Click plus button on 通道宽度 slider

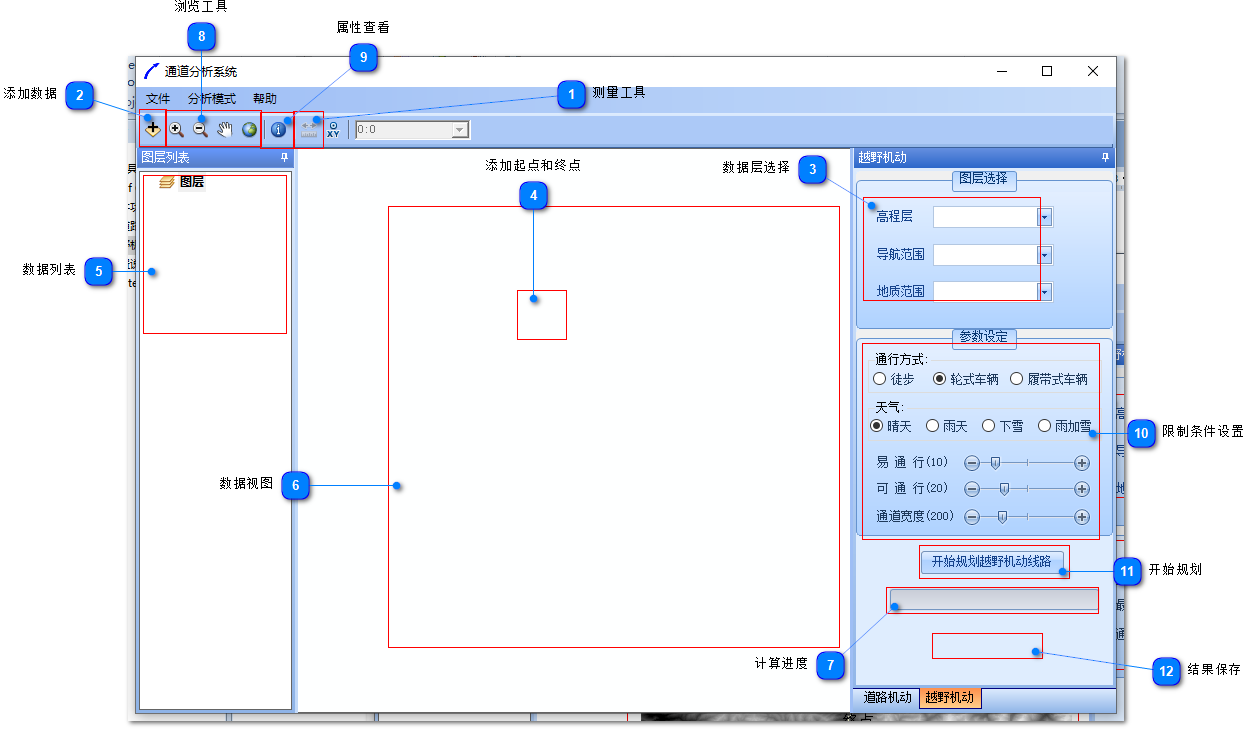point(1082,517)
